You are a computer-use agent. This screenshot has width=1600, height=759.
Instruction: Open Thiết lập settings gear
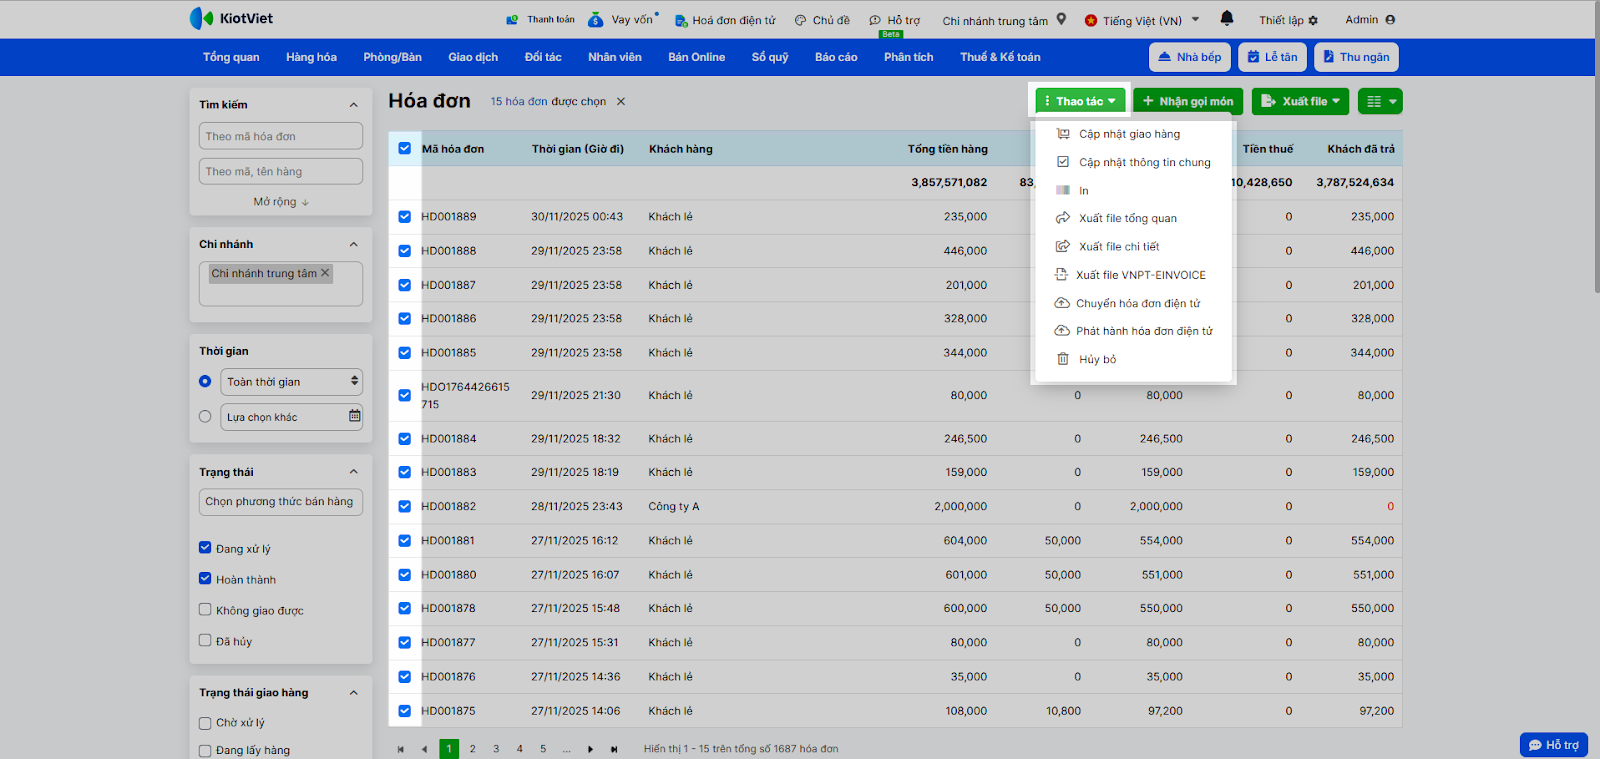tap(1313, 20)
